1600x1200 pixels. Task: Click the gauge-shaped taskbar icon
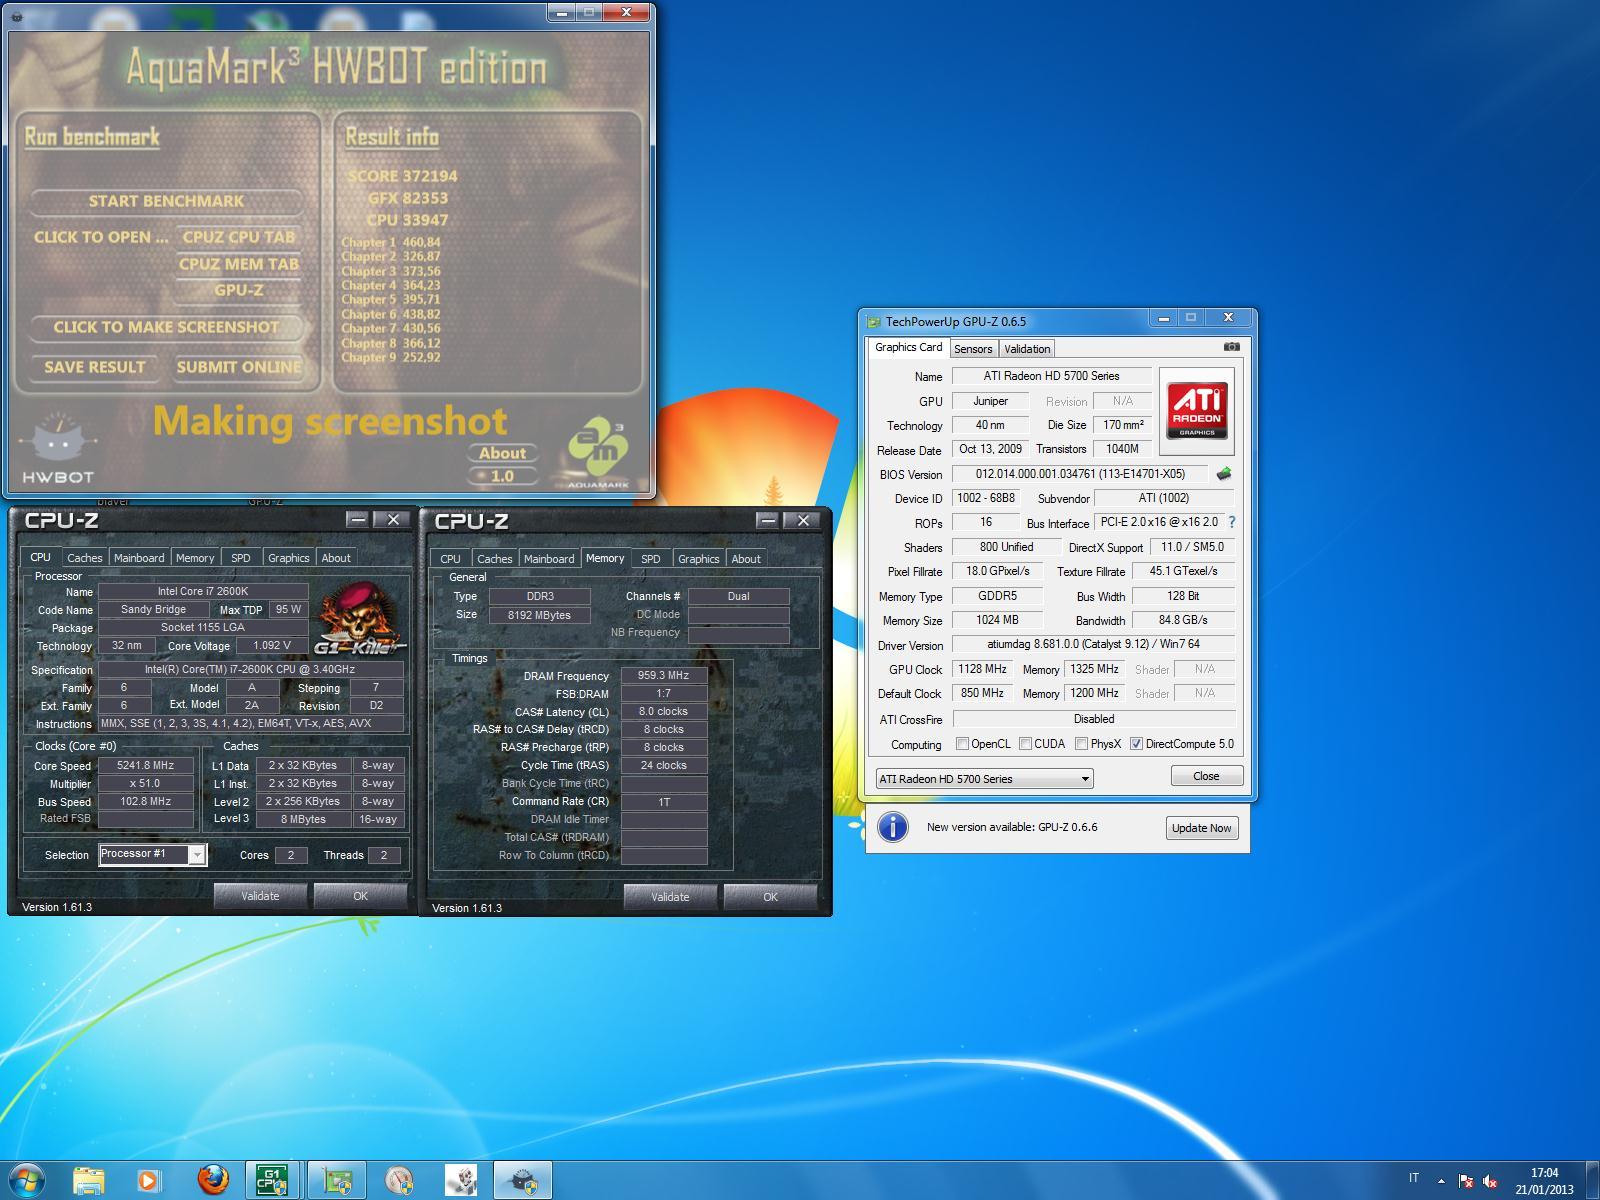(398, 1181)
